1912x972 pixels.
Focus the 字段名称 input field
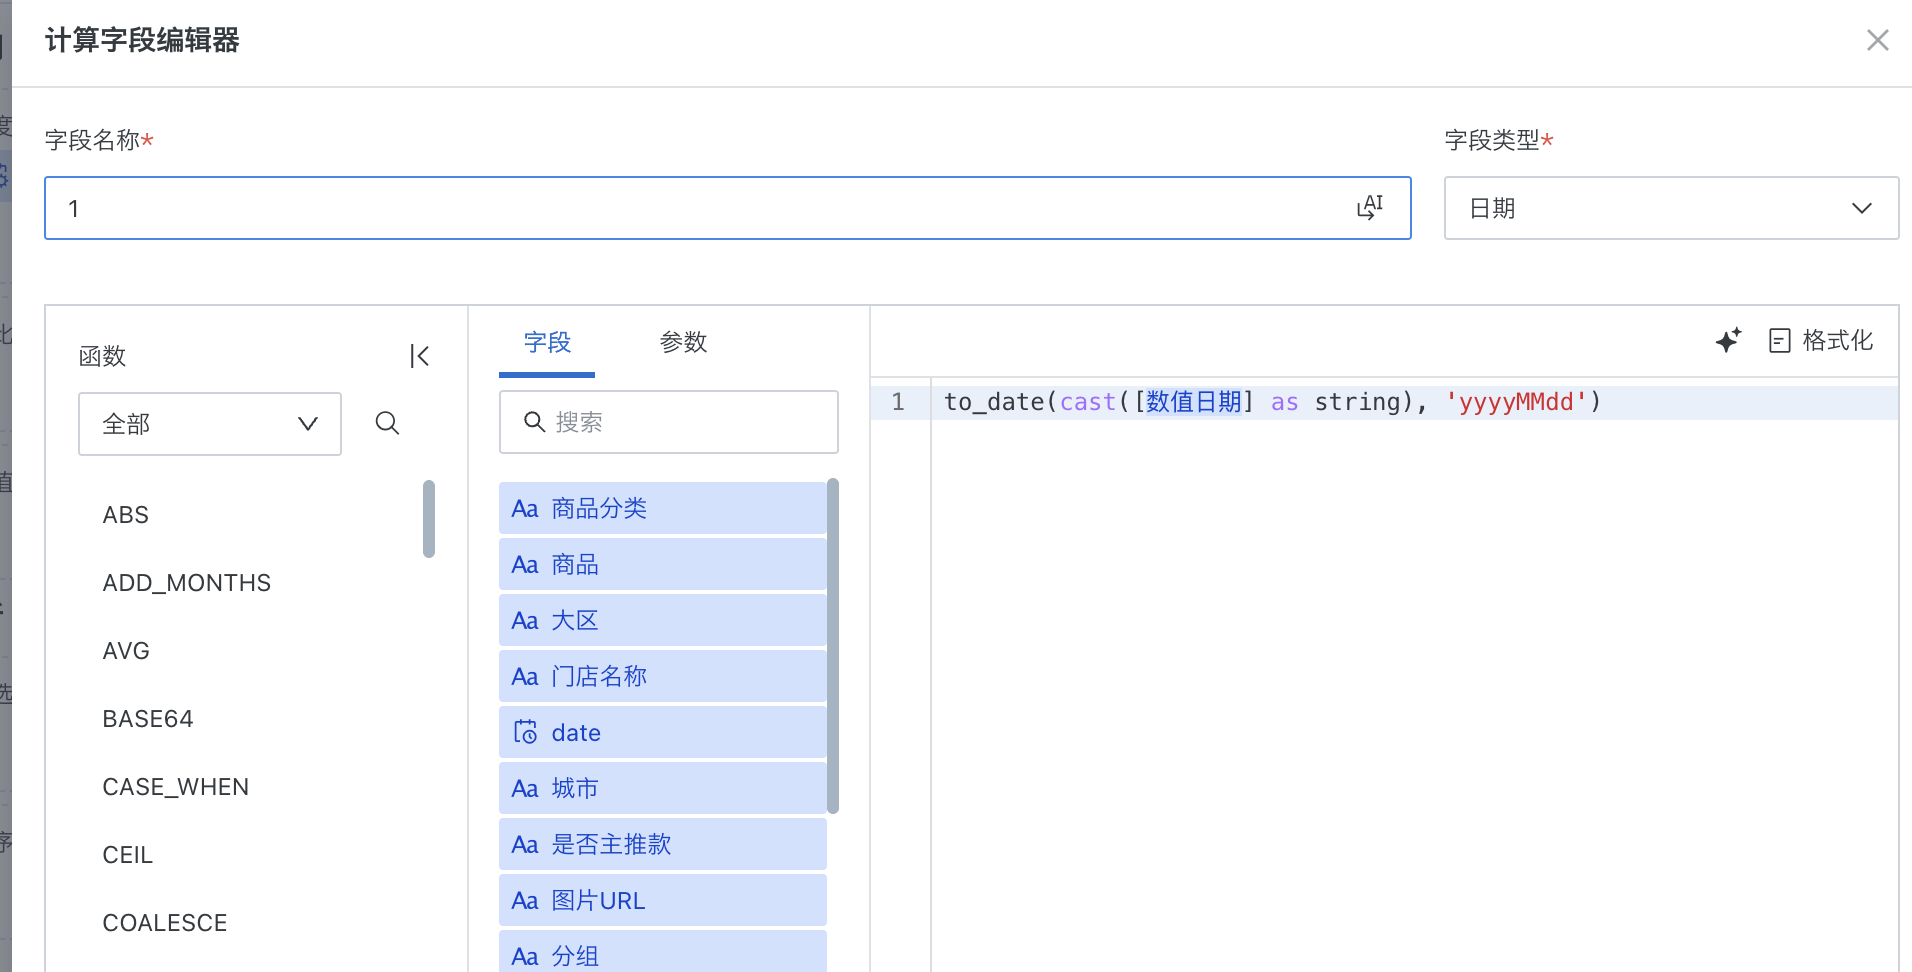click(727, 208)
